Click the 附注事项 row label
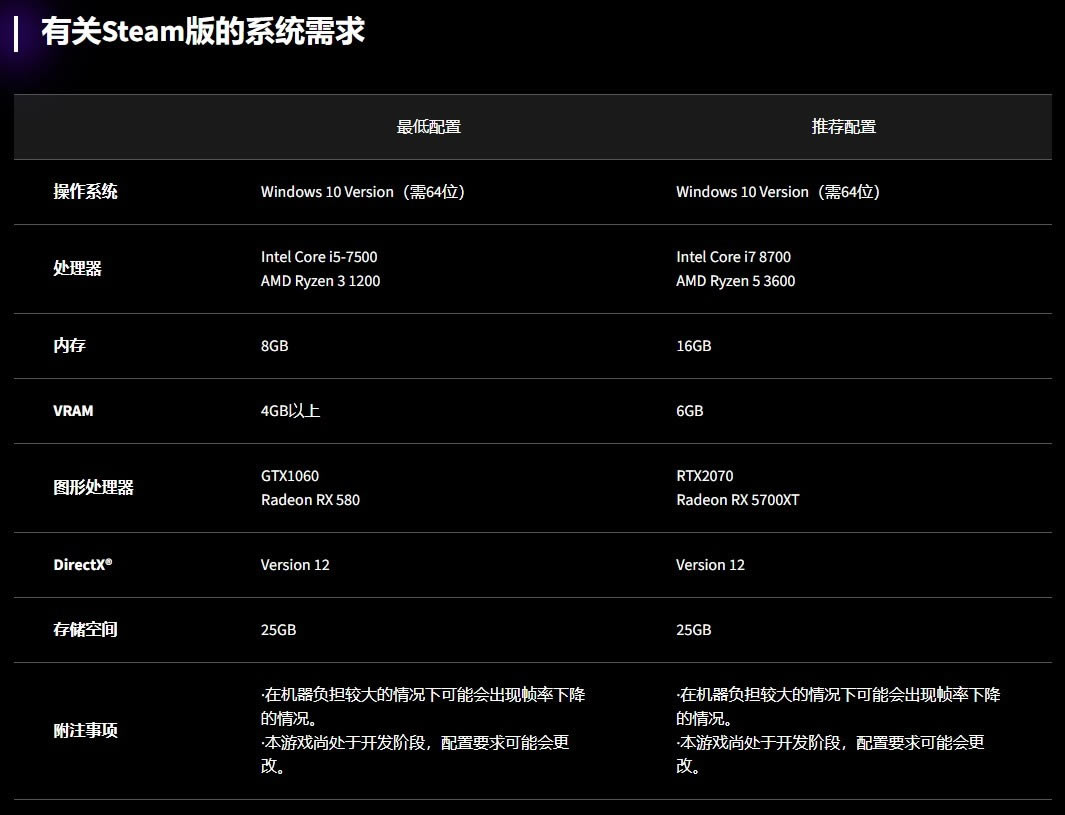 [x=85, y=731]
